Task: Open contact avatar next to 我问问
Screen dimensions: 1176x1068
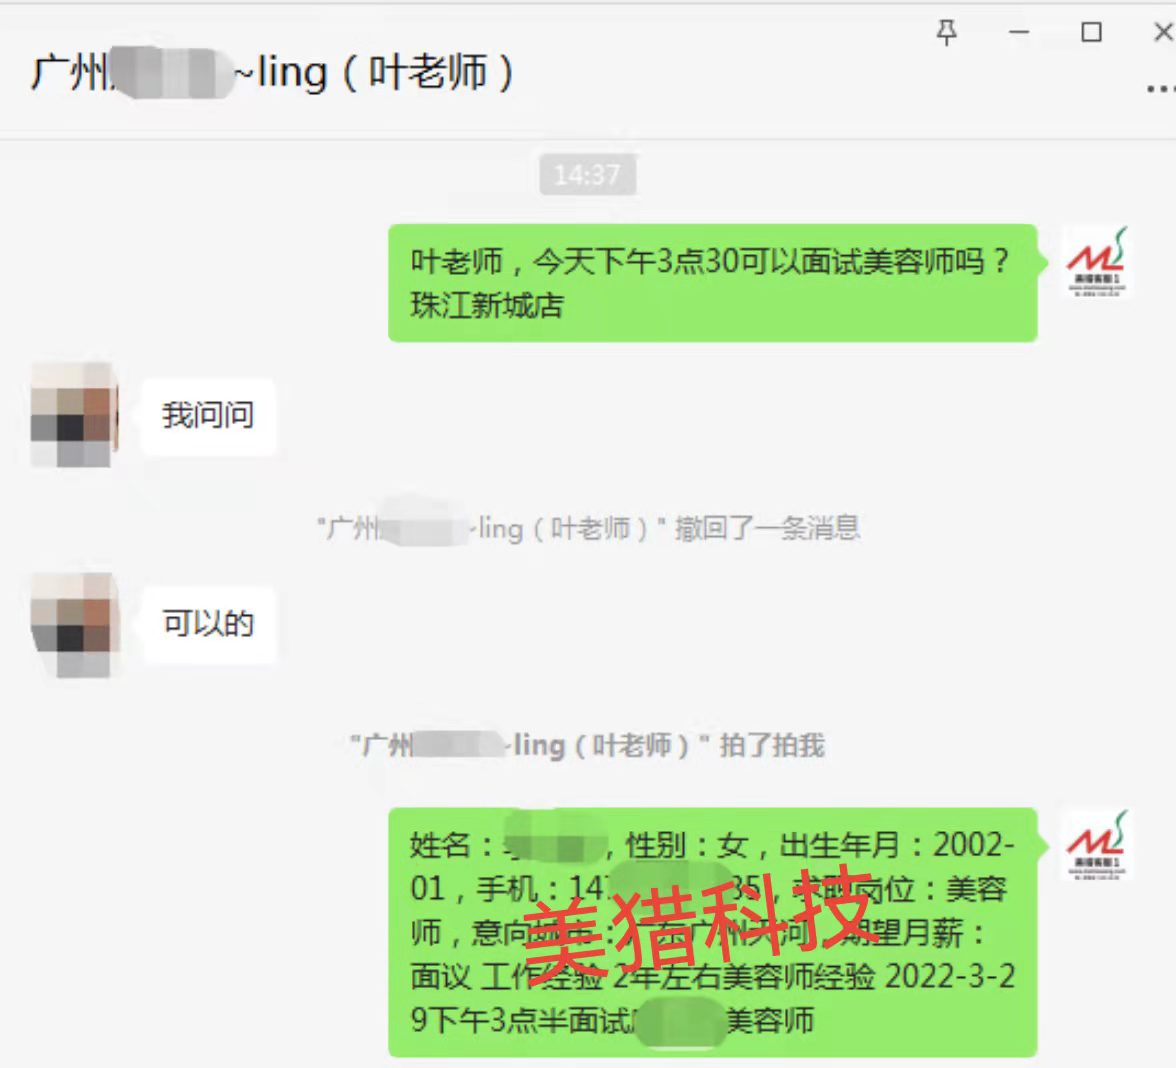Action: point(74,415)
